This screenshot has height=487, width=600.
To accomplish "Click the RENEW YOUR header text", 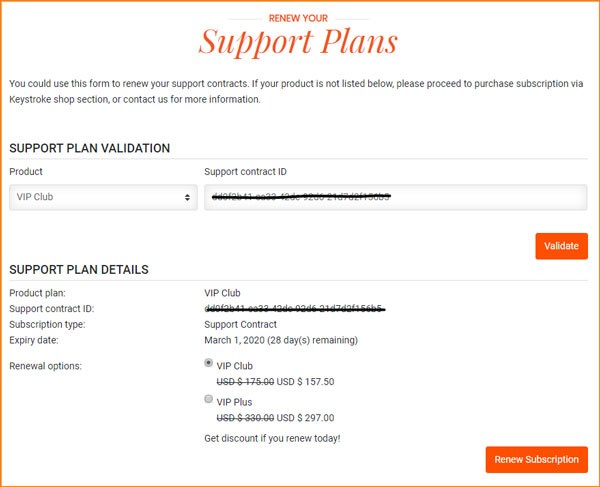I will 298,18.
